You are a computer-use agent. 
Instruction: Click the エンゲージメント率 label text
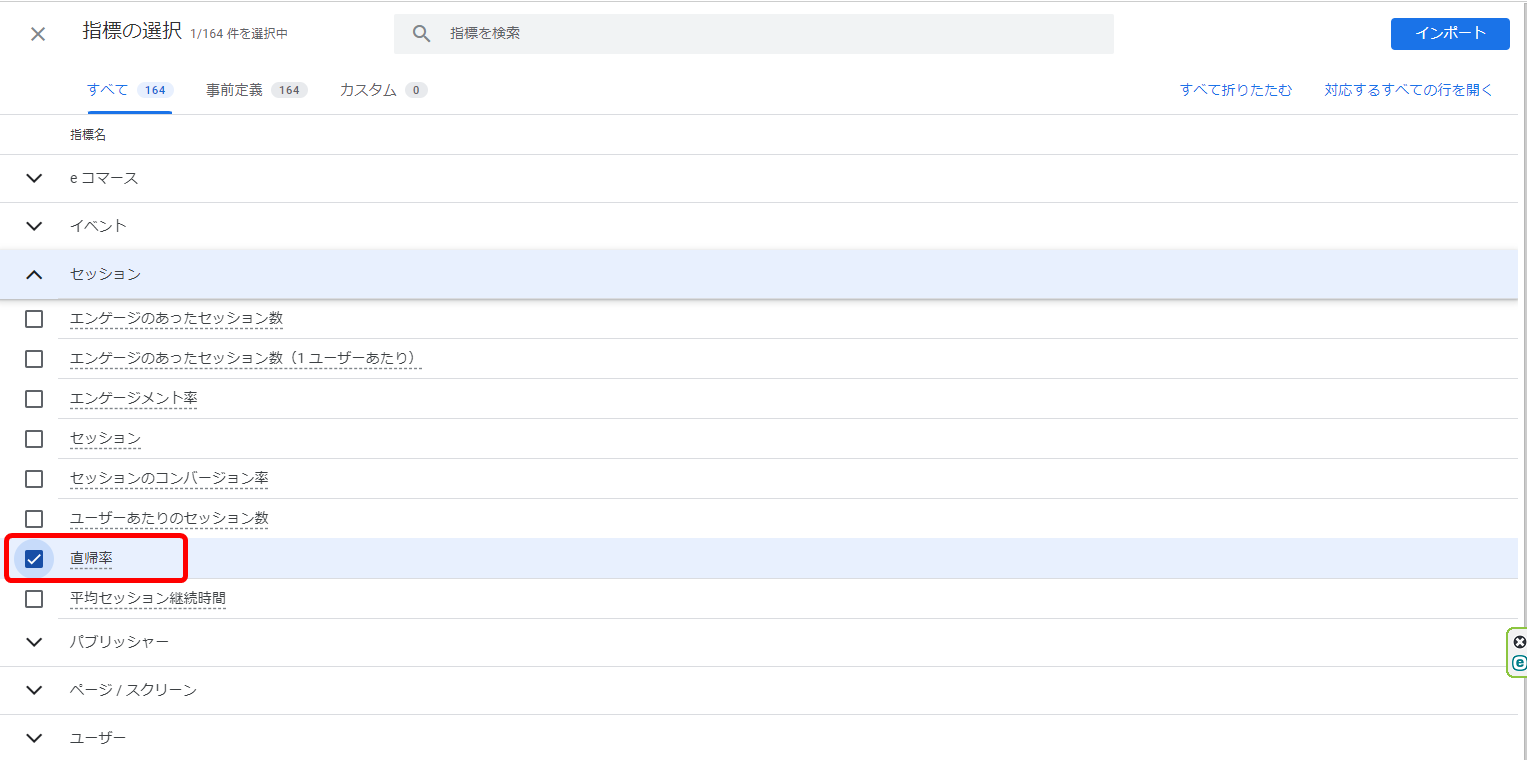point(134,399)
